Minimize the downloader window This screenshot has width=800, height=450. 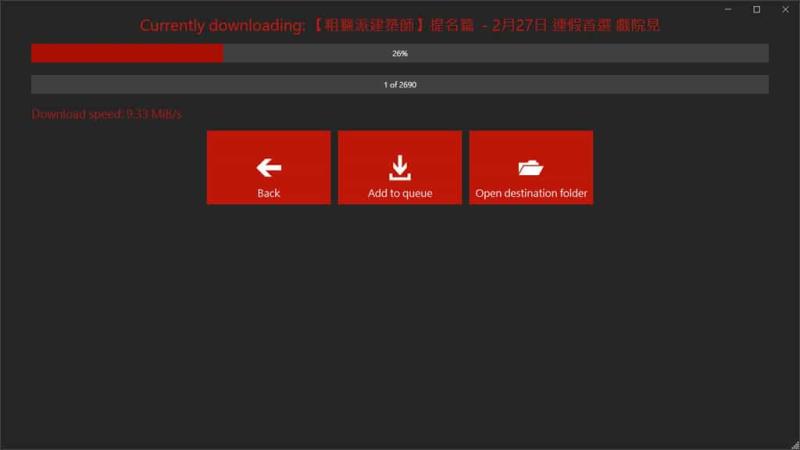point(728,9)
